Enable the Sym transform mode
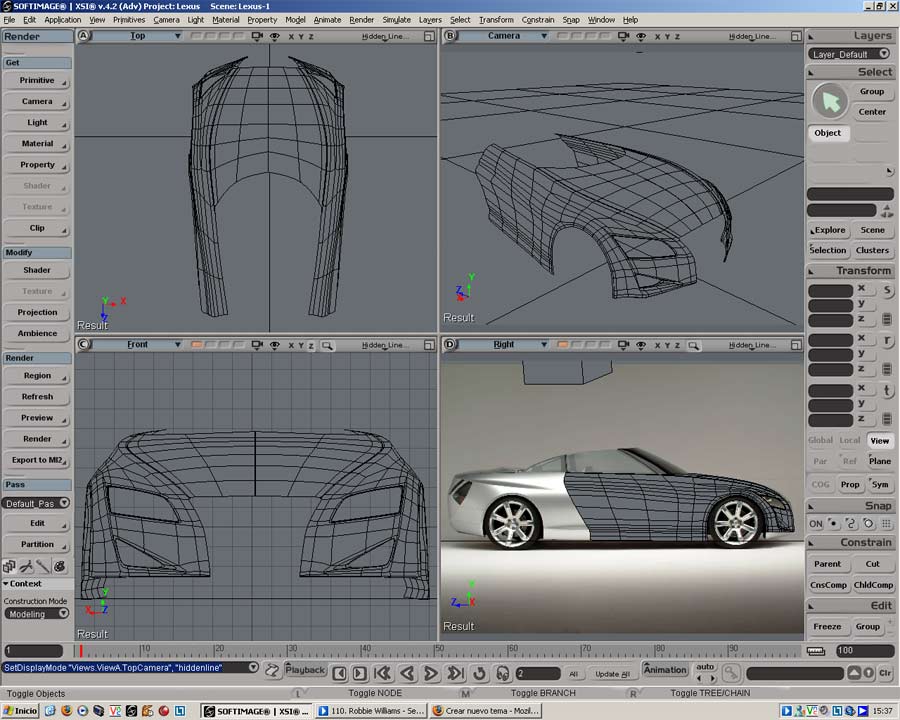This screenshot has height=720, width=900. click(879, 484)
